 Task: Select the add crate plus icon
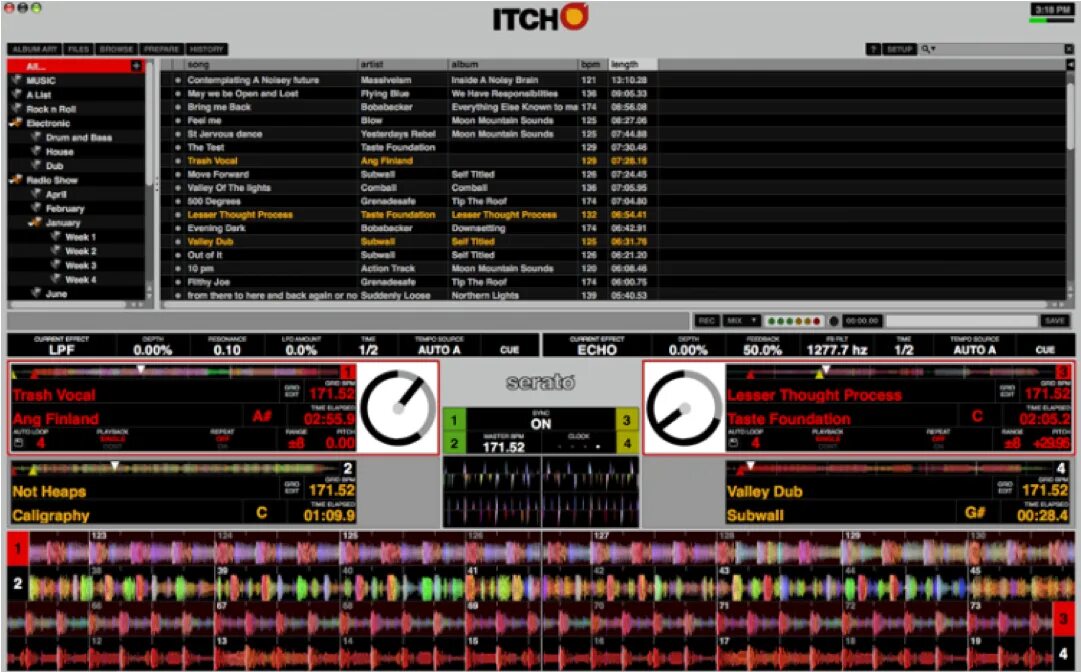click(x=137, y=64)
